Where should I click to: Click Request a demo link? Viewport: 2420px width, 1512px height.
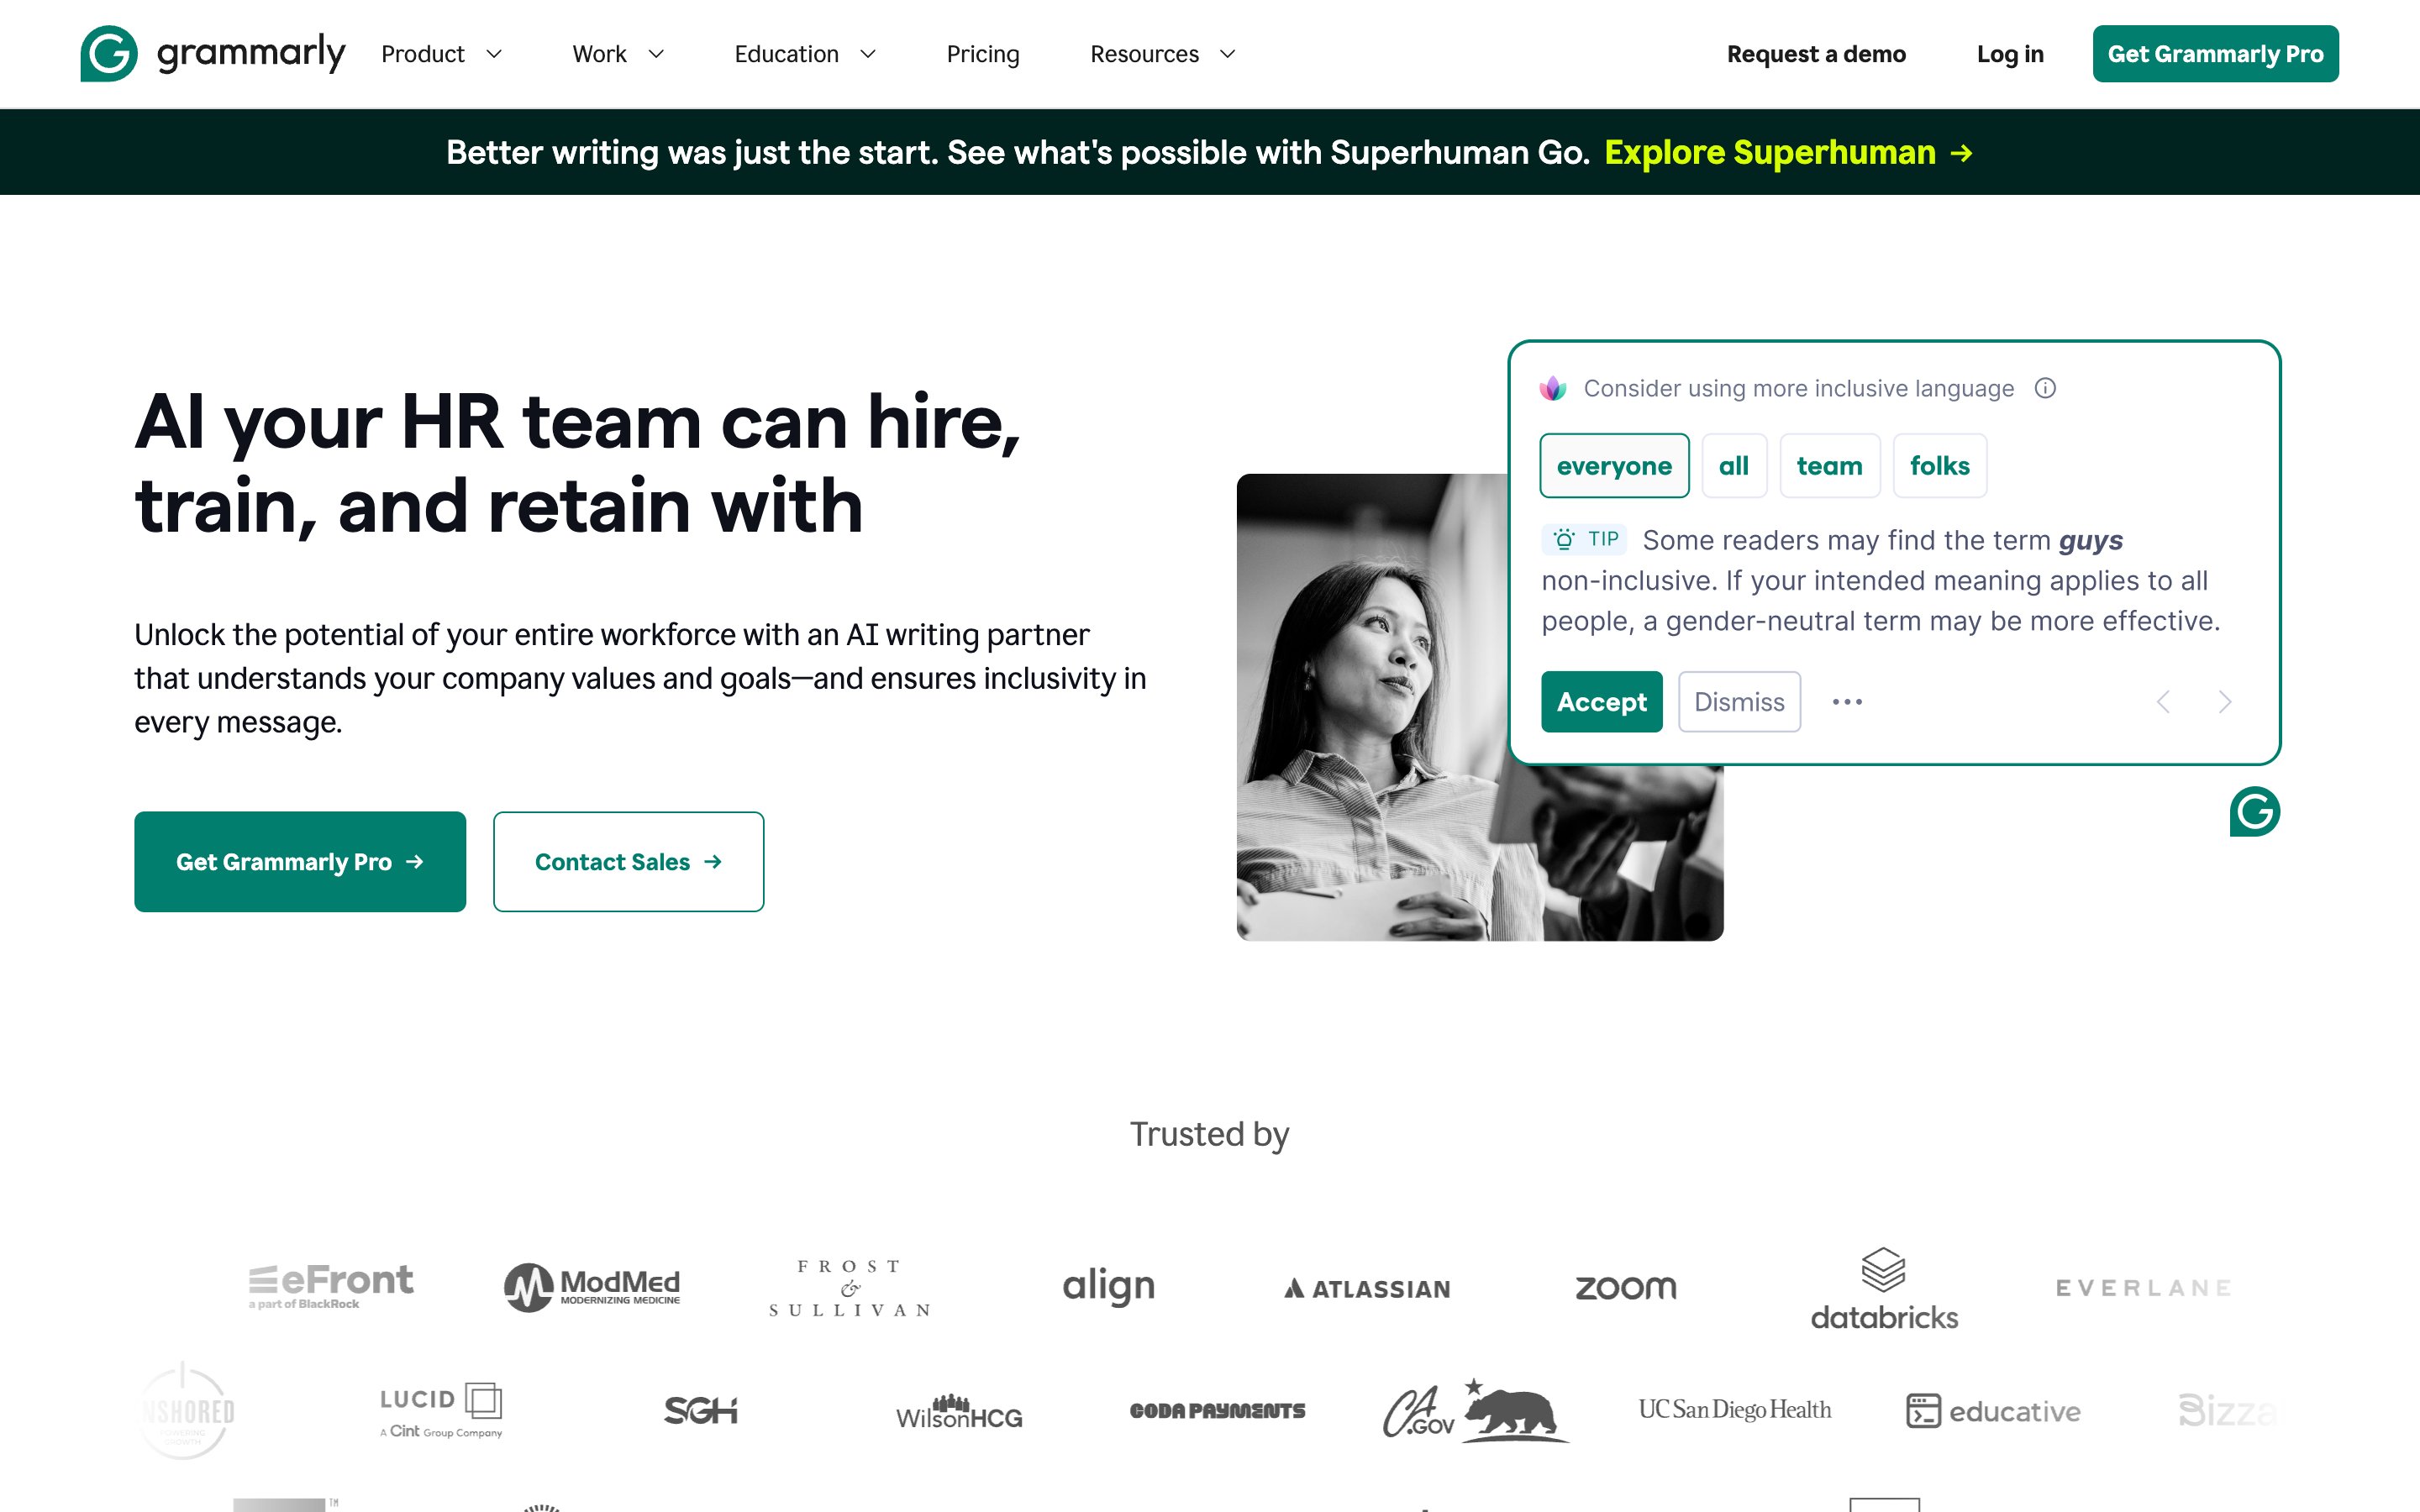1816,54
